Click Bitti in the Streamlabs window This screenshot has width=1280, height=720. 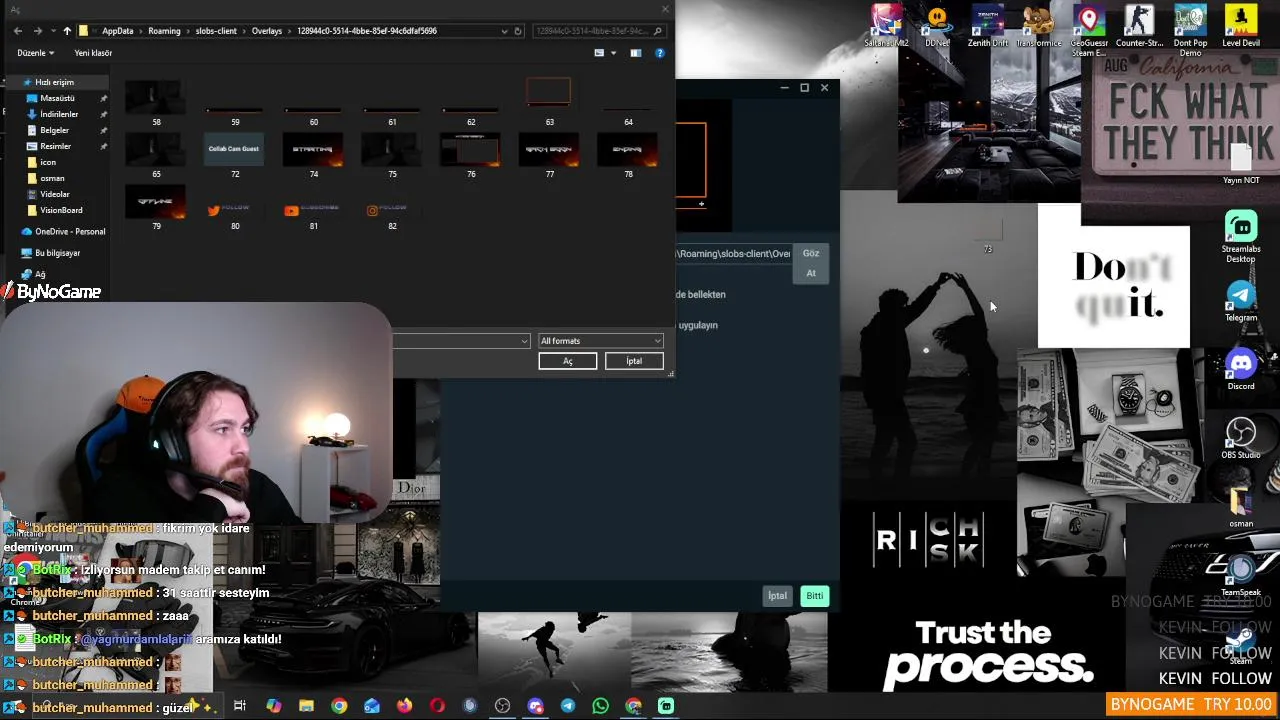click(x=815, y=596)
